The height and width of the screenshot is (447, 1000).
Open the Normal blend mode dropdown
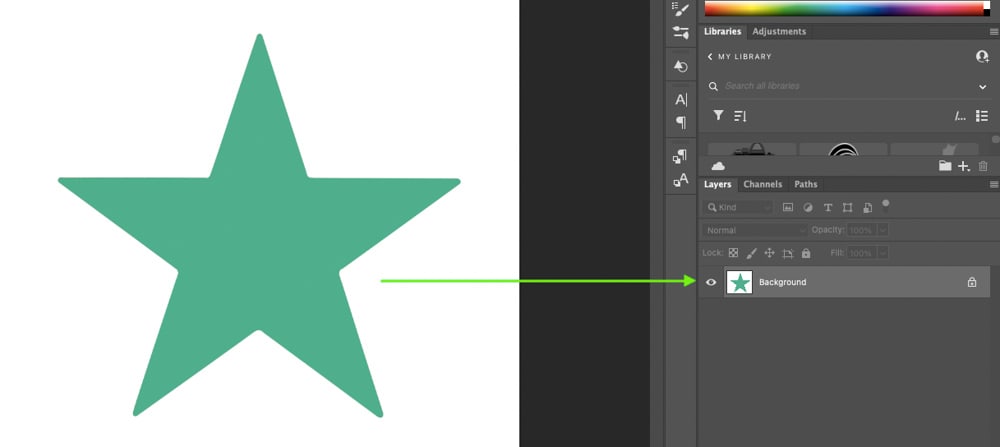(x=755, y=230)
